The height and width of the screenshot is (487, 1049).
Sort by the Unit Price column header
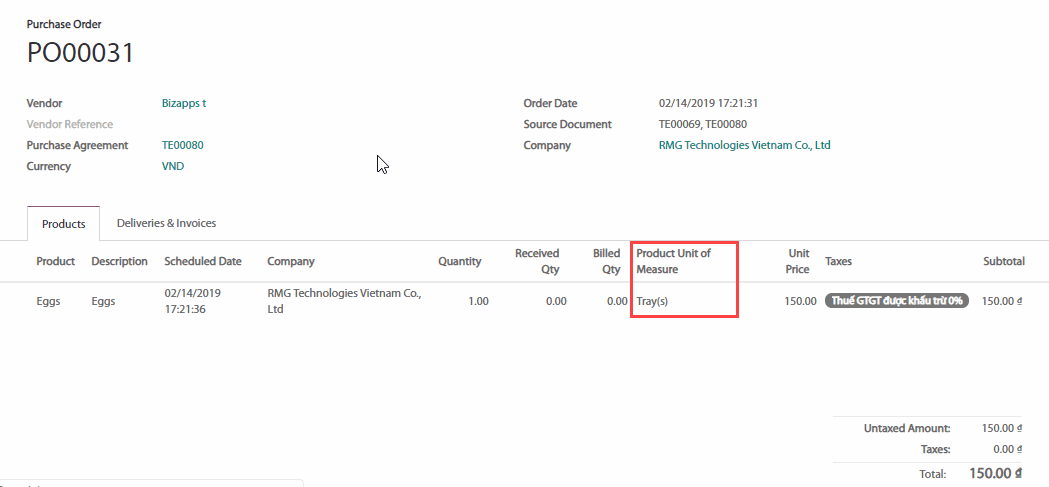click(x=797, y=261)
